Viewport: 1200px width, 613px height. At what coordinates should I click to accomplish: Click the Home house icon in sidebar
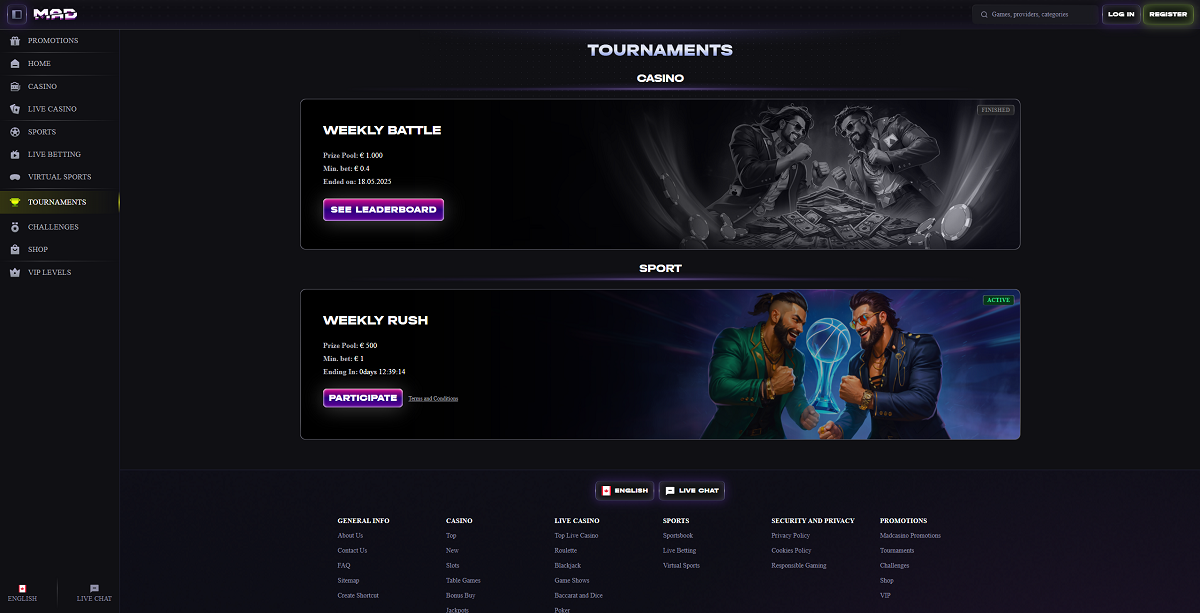(x=14, y=64)
